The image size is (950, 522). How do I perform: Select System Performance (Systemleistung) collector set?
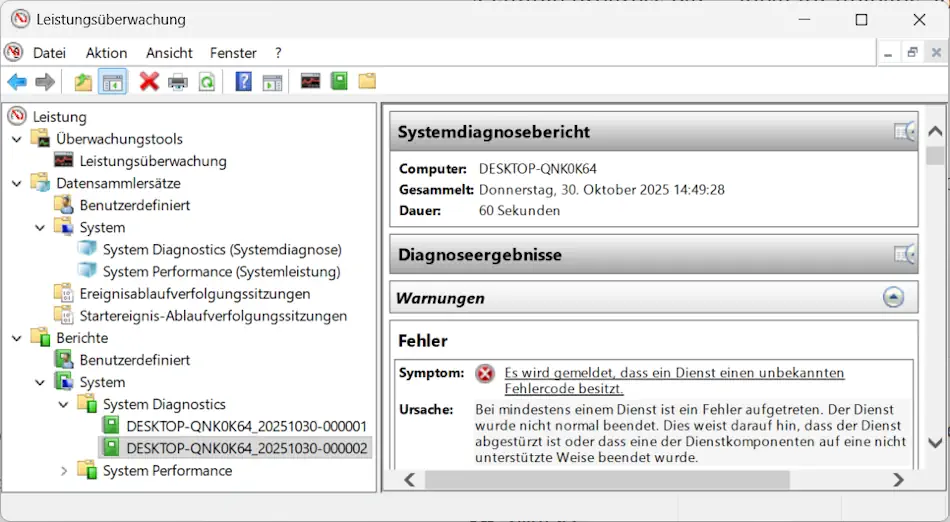click(221, 271)
